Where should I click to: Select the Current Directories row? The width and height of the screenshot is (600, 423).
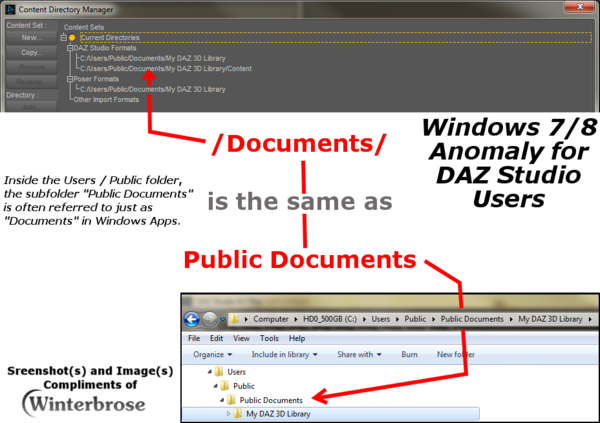click(x=336, y=38)
